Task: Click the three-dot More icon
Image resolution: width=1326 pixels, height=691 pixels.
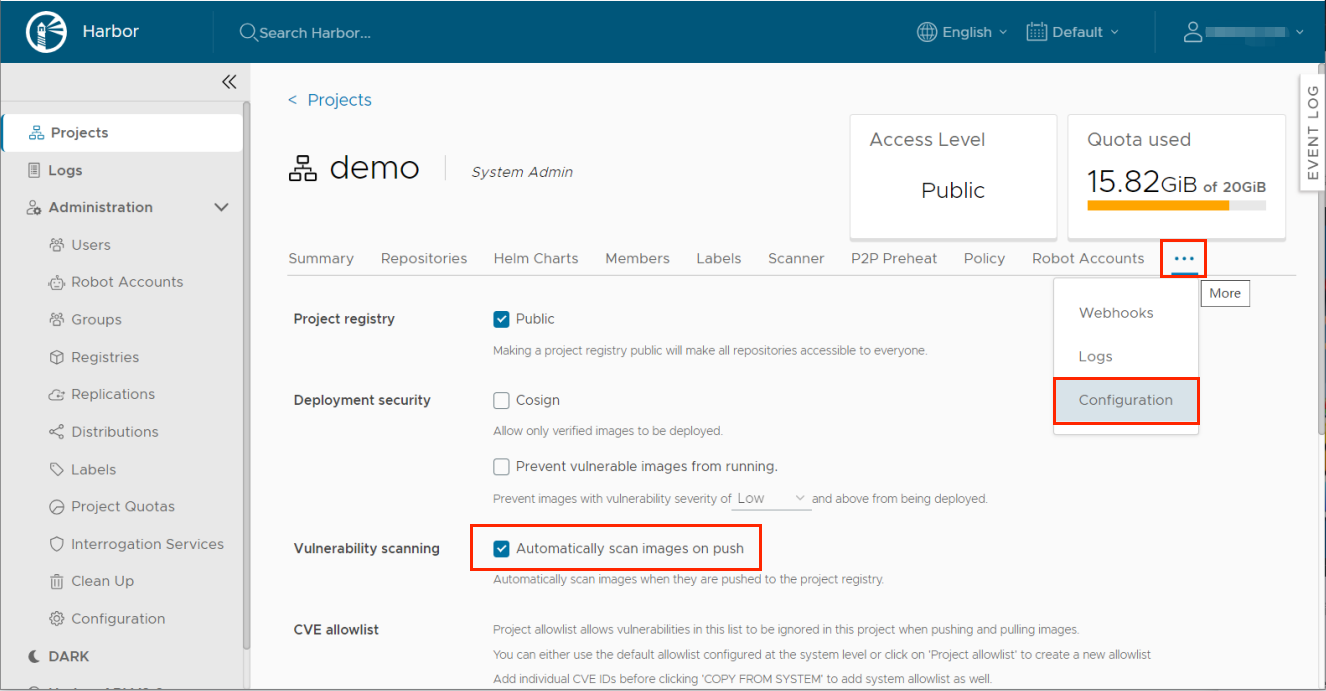Action: pyautogui.click(x=1184, y=259)
